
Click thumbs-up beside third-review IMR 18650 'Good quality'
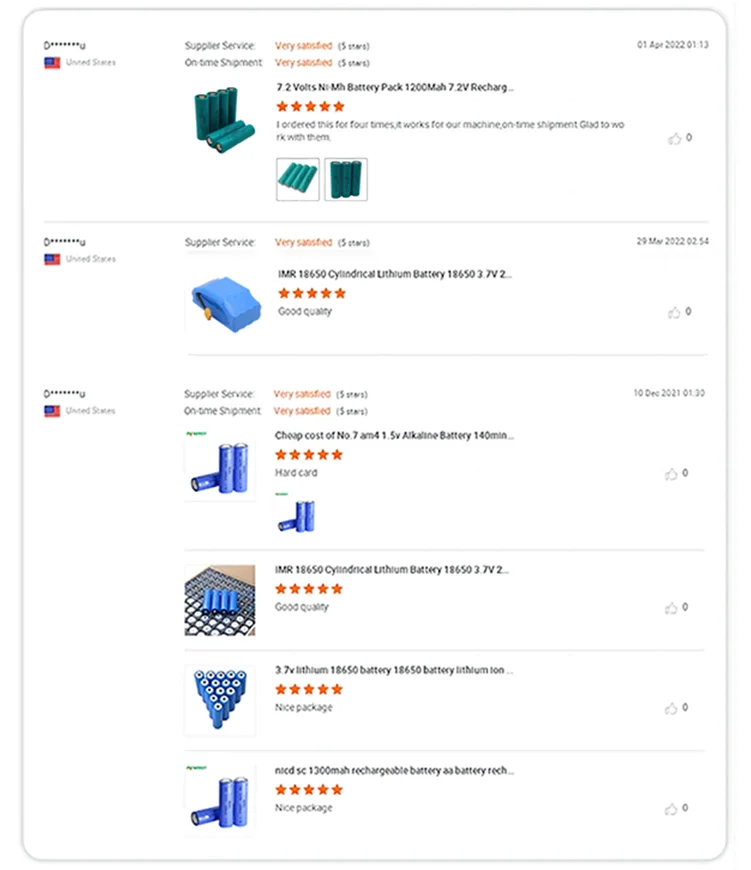pyautogui.click(x=671, y=608)
